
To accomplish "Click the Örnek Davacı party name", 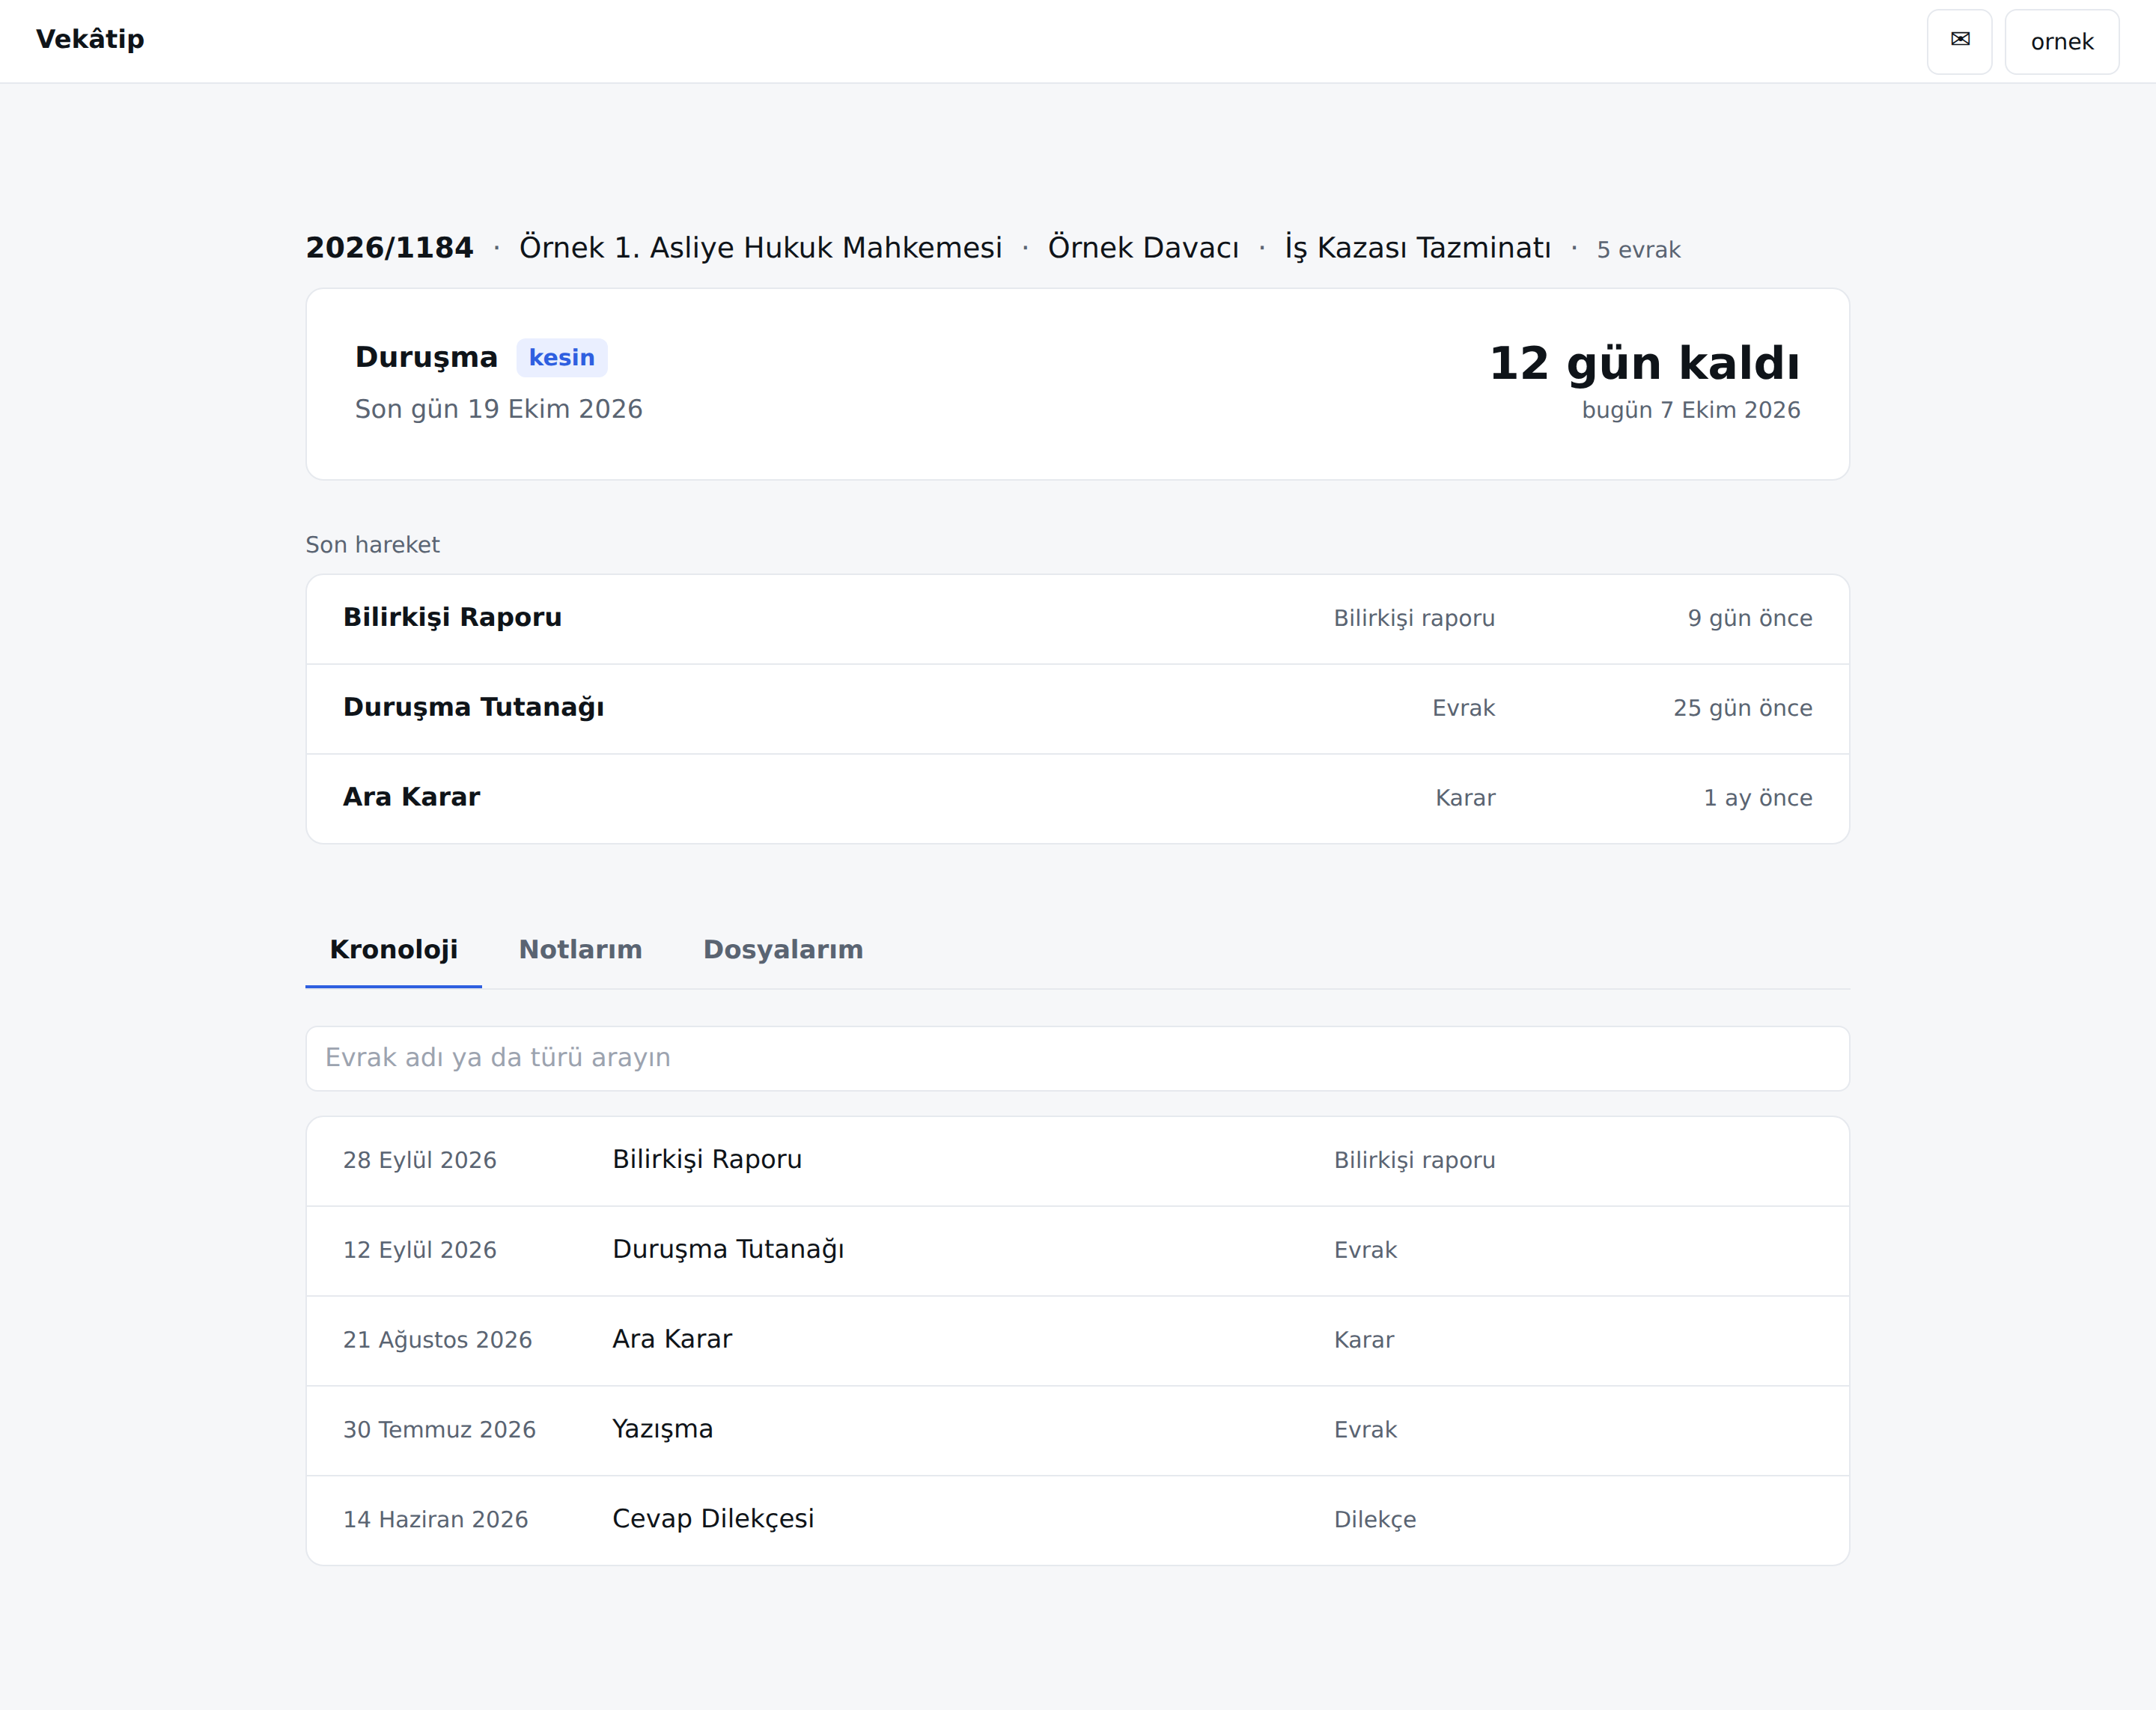I will (x=1143, y=247).
